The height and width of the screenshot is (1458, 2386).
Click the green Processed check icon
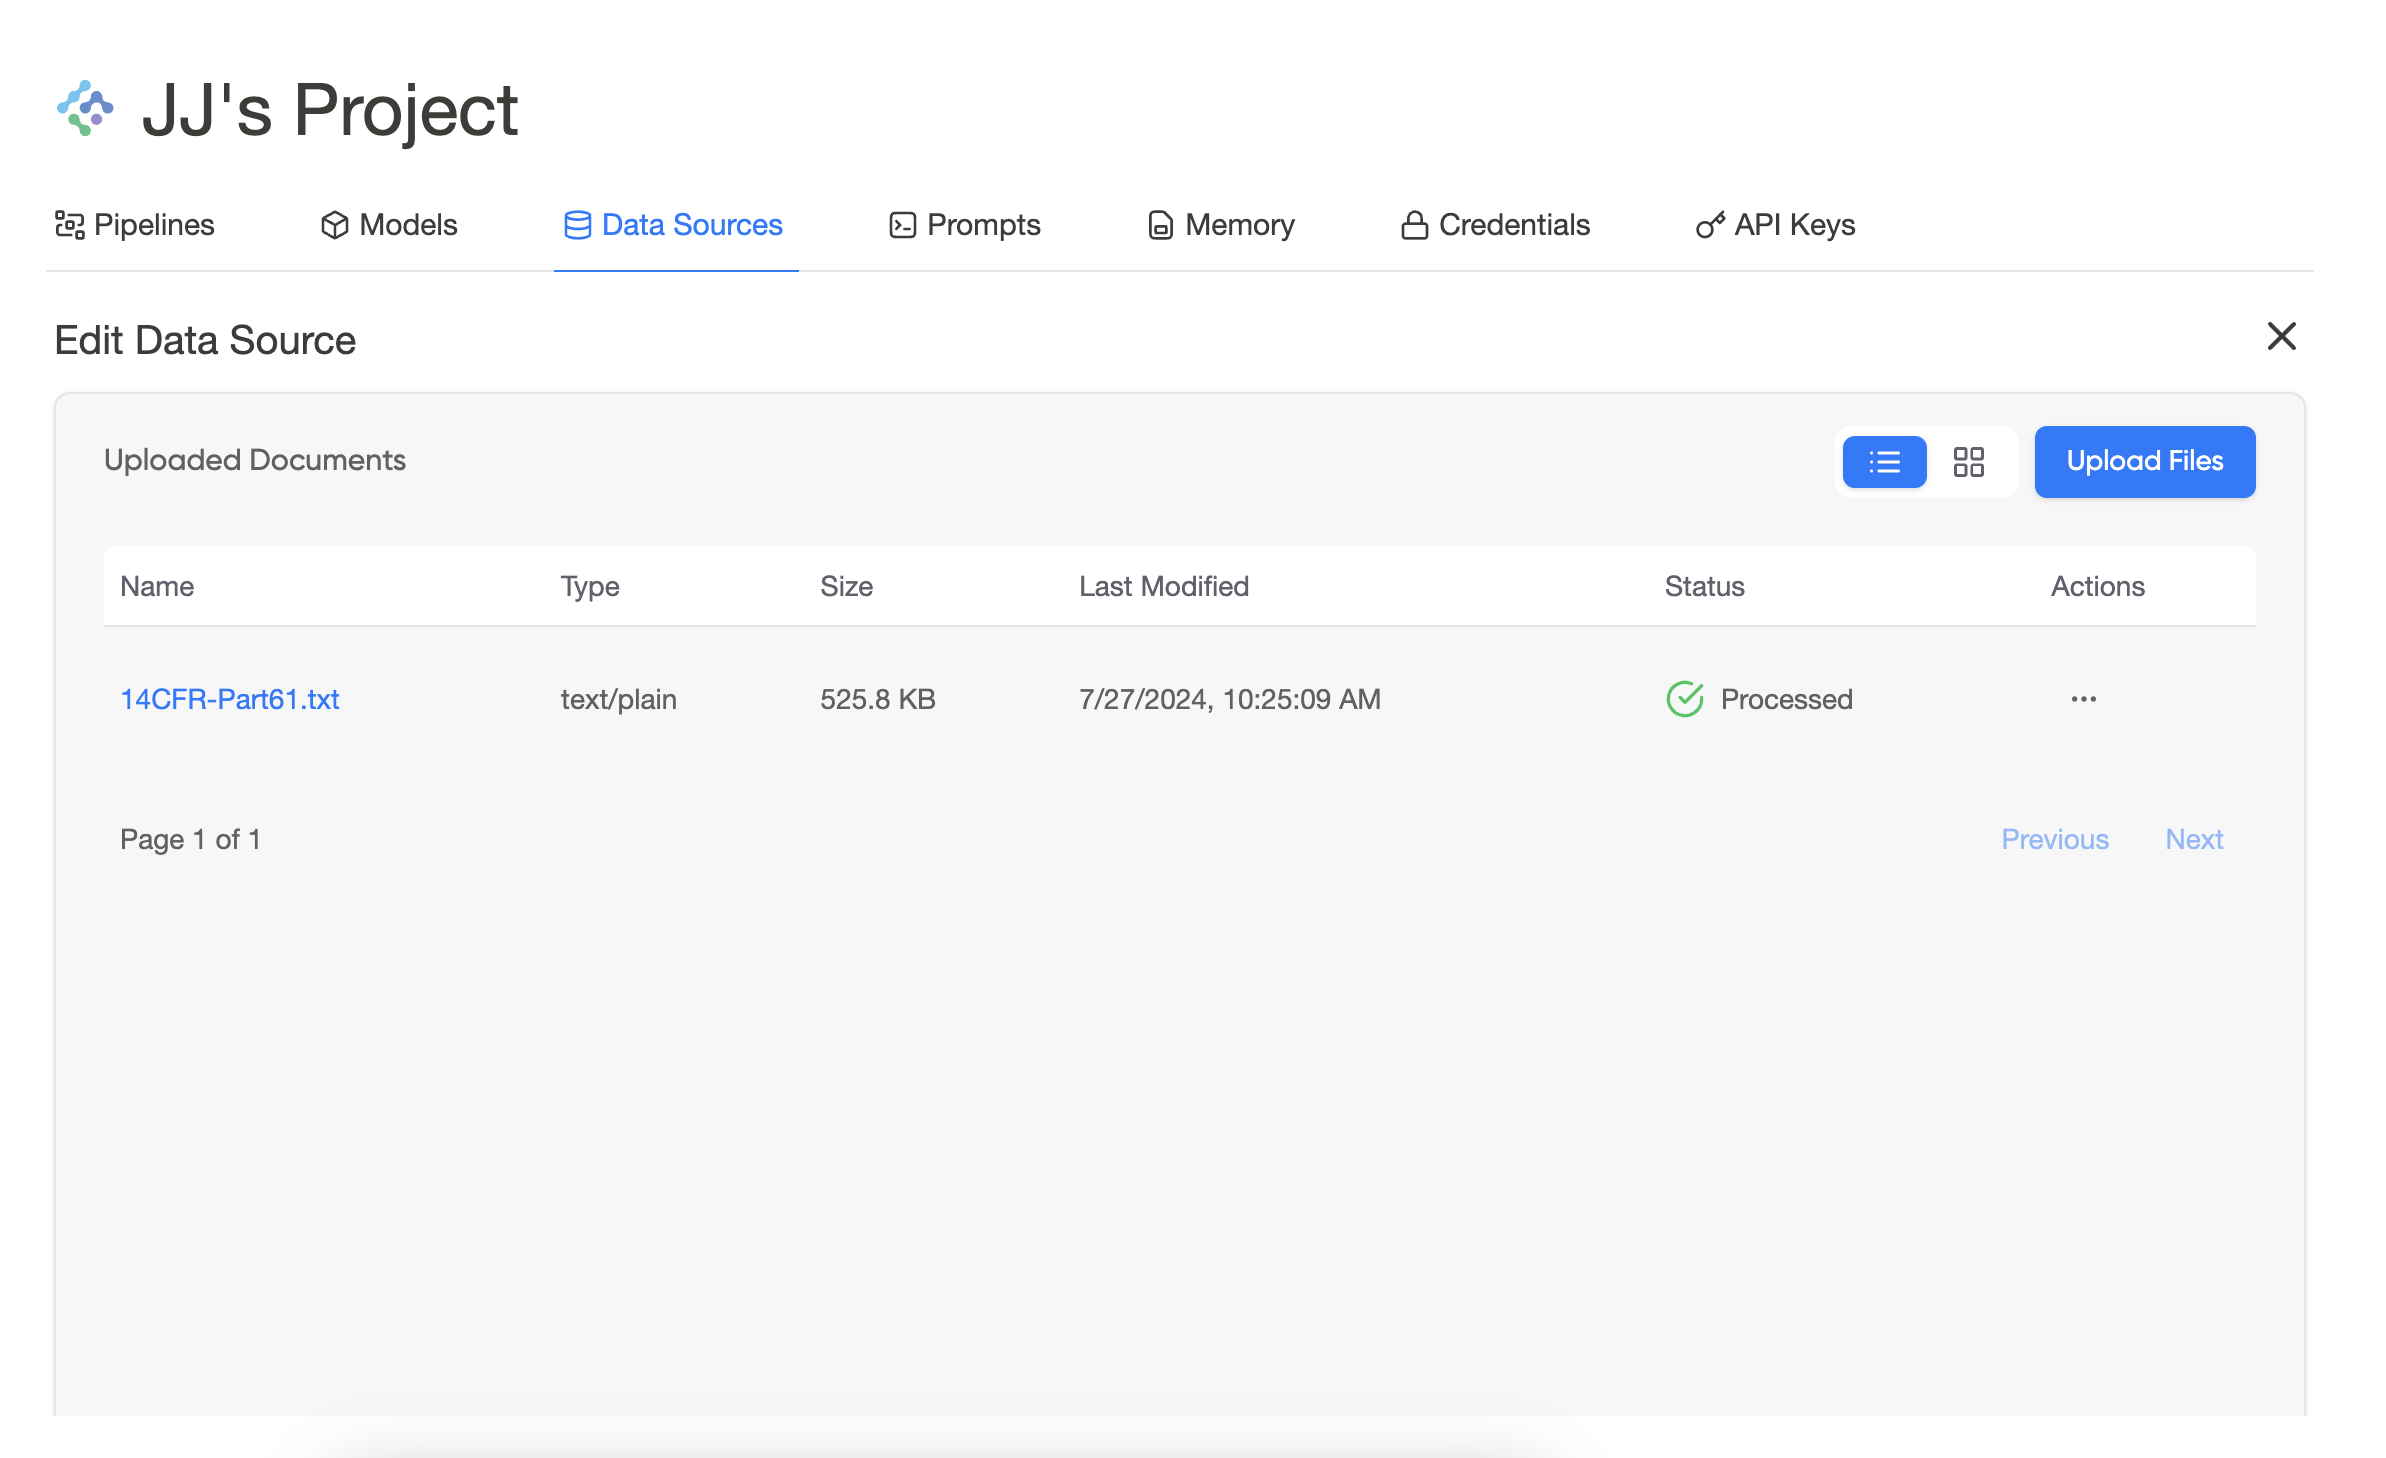[1685, 699]
